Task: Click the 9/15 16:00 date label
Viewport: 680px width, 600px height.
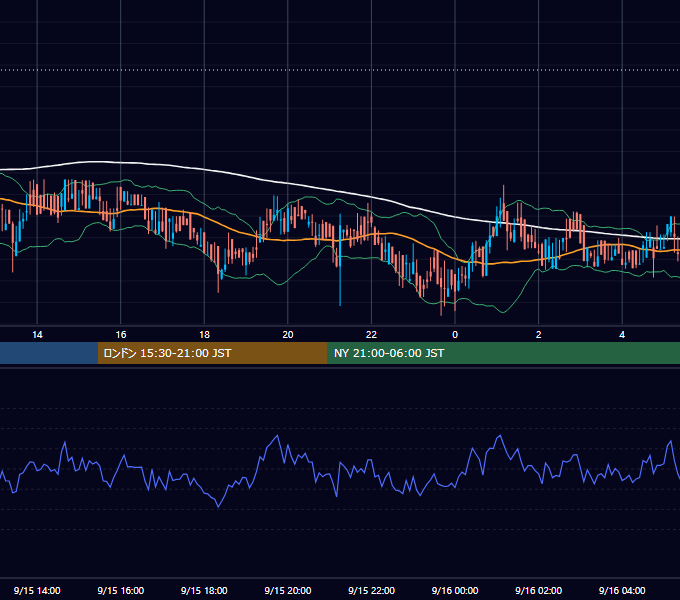Action: click(x=121, y=590)
